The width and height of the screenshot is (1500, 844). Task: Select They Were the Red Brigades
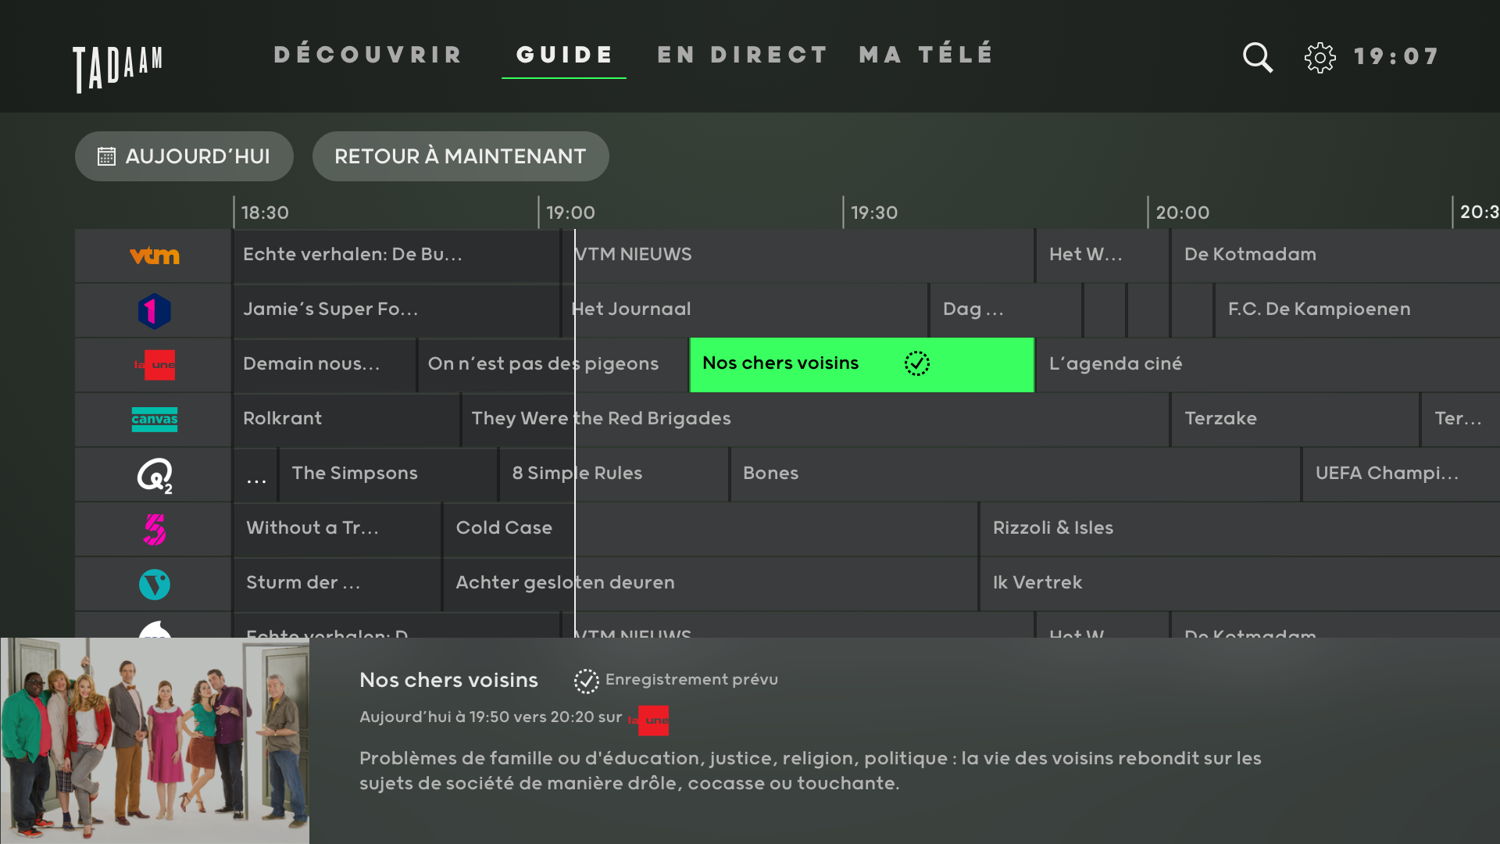[x=815, y=419]
